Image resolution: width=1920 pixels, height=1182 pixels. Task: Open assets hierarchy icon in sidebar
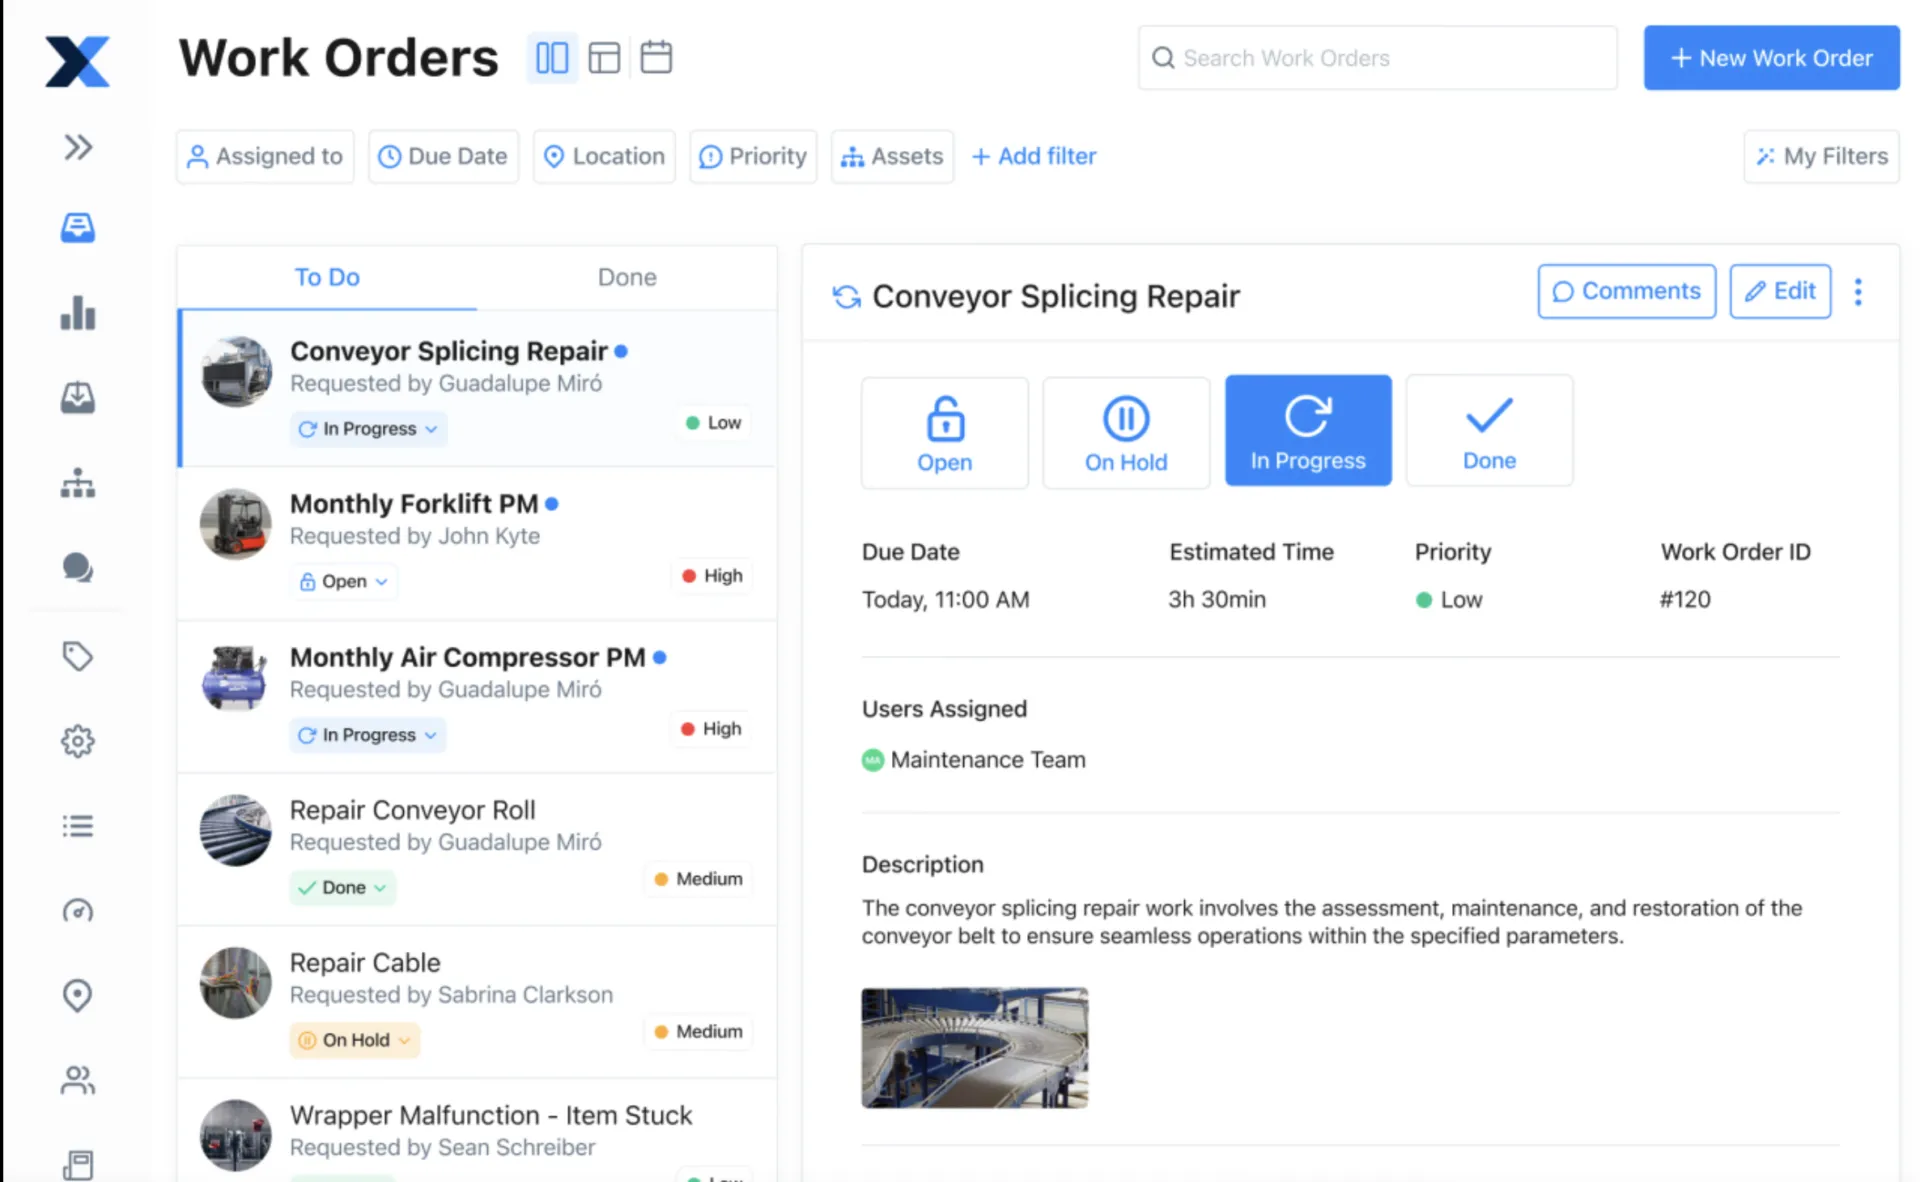pos(78,483)
